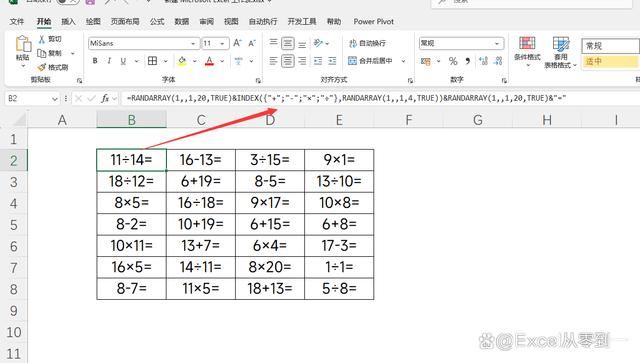The width and height of the screenshot is (640, 363).
Task: Open Conditional Formatting (条件格式)
Action: [527, 51]
